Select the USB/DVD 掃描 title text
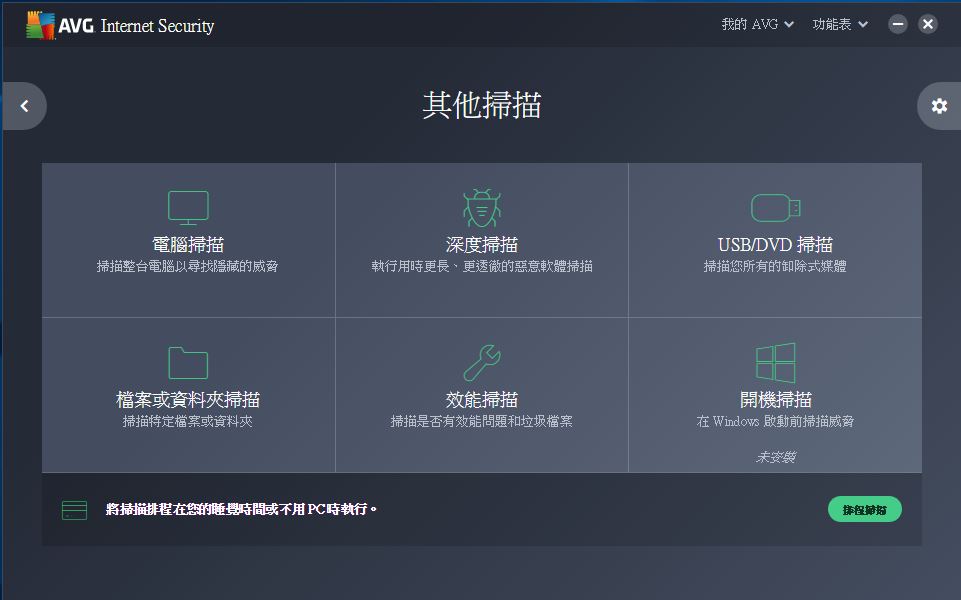 [775, 245]
